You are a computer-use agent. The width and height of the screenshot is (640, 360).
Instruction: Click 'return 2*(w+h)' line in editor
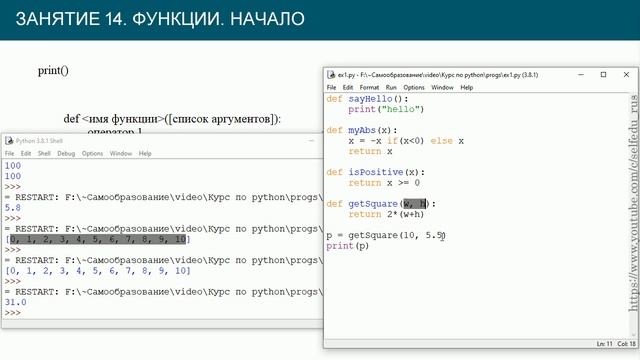pyautogui.click(x=386, y=214)
